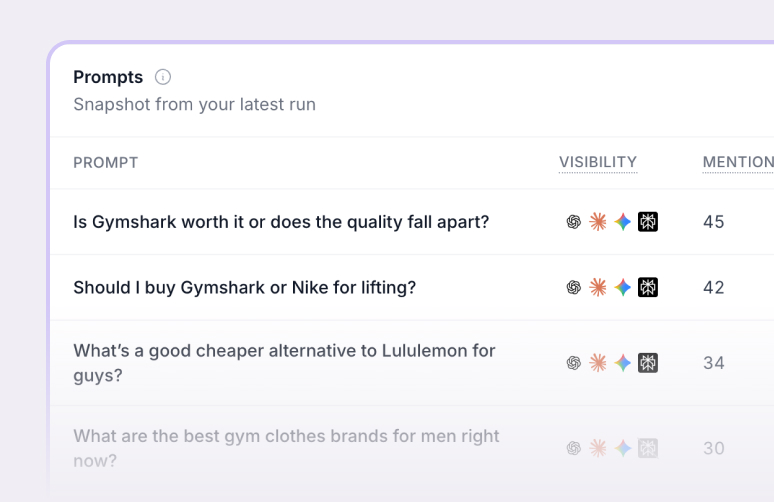Click Perplexity icon in Gymshark or Nike row

pos(648,287)
